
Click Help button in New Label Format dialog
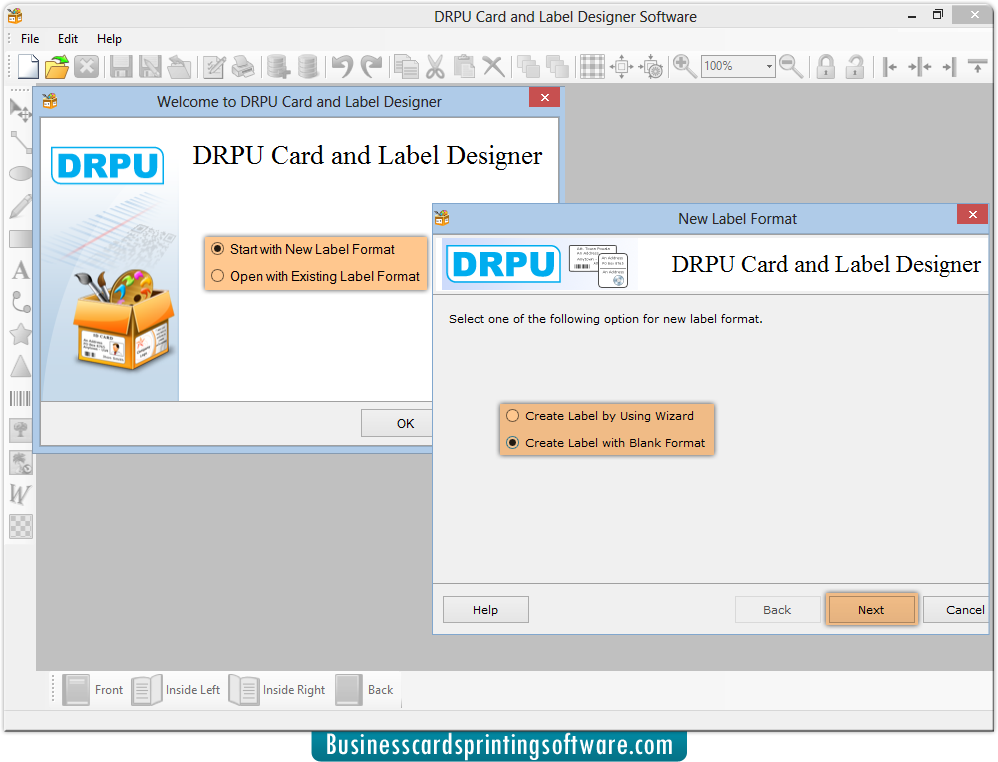[x=486, y=610]
